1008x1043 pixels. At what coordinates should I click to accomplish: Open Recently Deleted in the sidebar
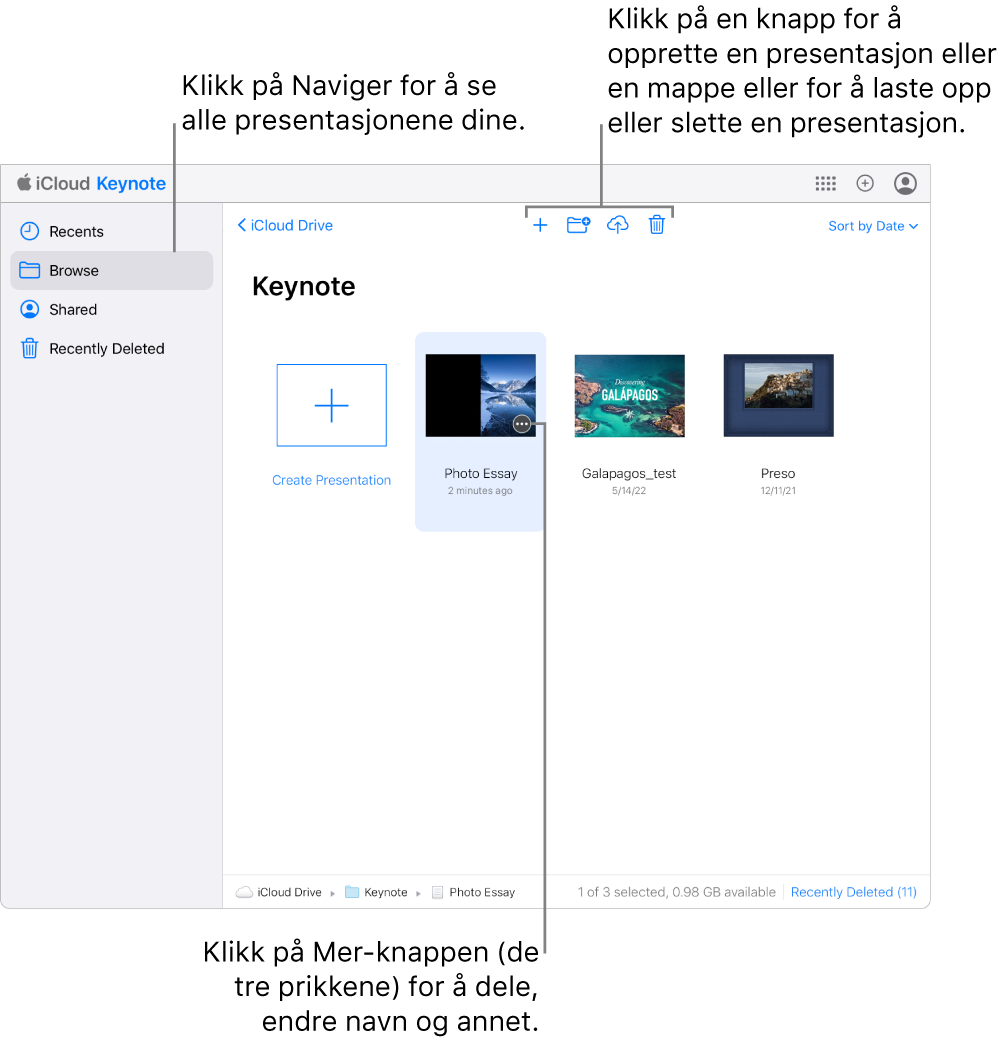[111, 348]
